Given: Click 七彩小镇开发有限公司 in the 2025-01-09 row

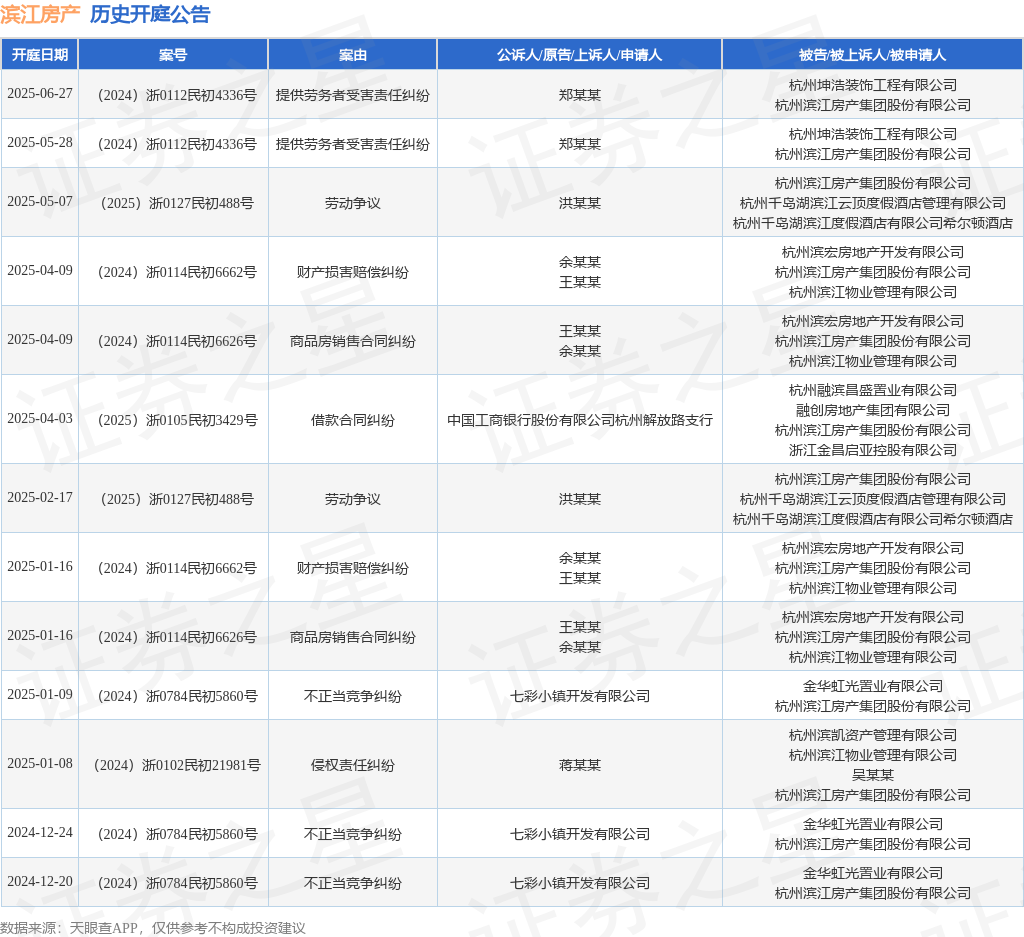Looking at the screenshot, I should coord(580,696).
